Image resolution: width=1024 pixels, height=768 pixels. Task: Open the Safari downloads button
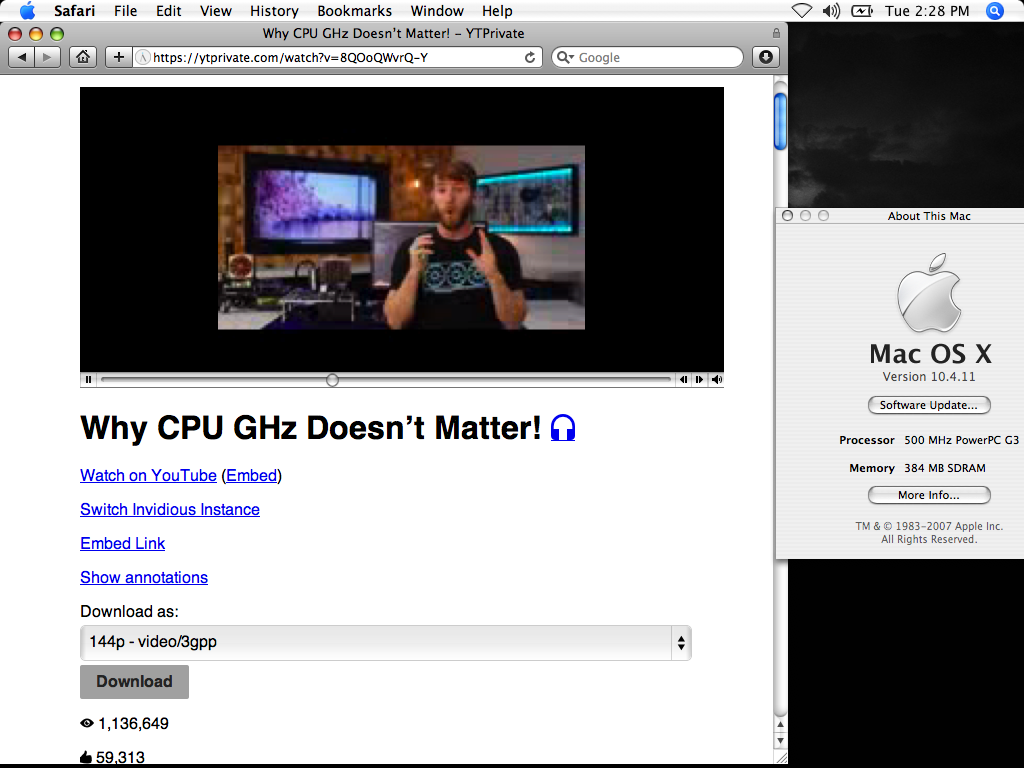point(765,57)
